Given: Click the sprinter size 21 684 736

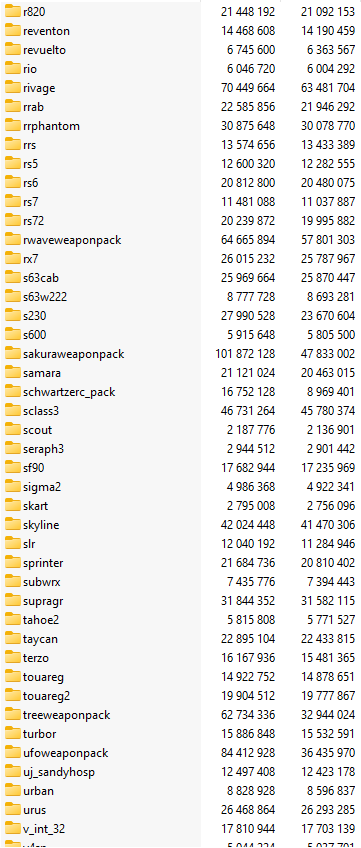Looking at the screenshot, I should [x=248, y=562].
